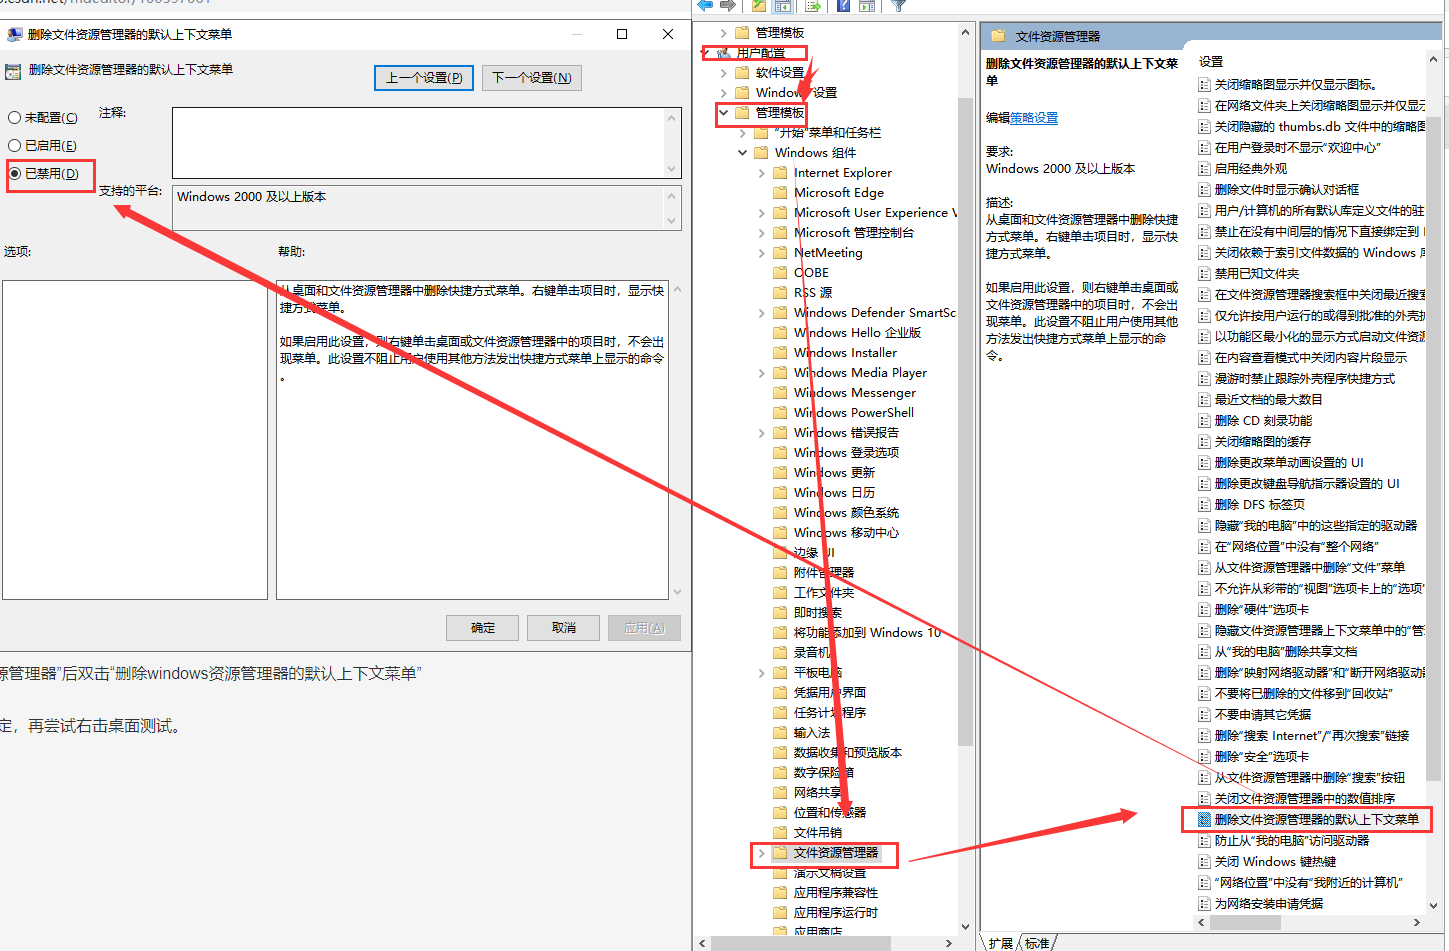Expand the NetMeeting tree node
This screenshot has height=951, width=1449.
[x=762, y=253]
